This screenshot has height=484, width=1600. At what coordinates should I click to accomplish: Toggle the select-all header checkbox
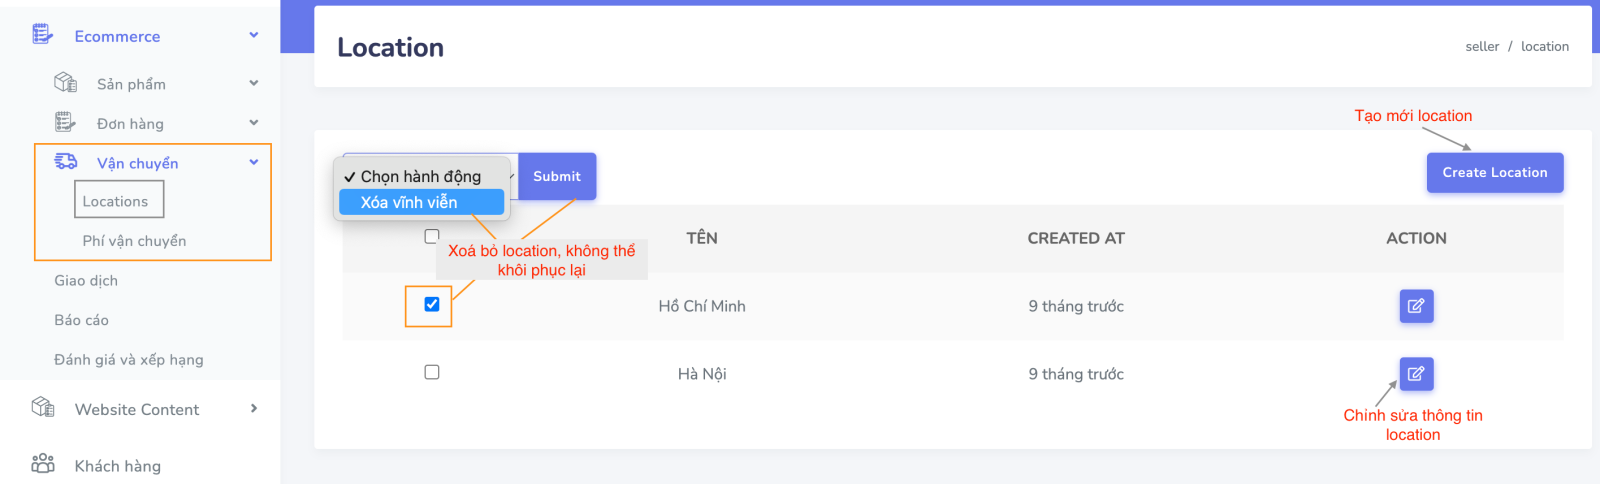click(432, 236)
